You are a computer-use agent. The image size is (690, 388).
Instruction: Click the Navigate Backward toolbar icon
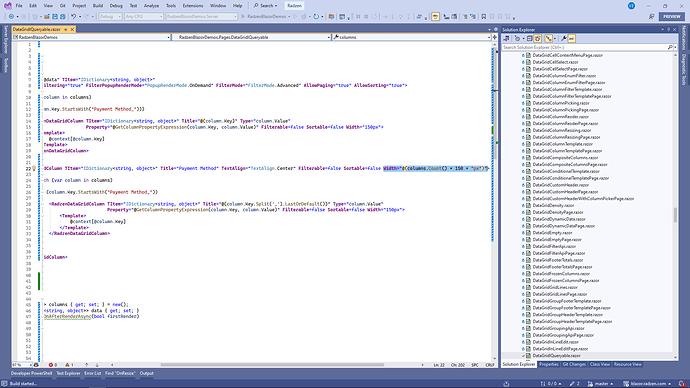(x=11, y=16)
